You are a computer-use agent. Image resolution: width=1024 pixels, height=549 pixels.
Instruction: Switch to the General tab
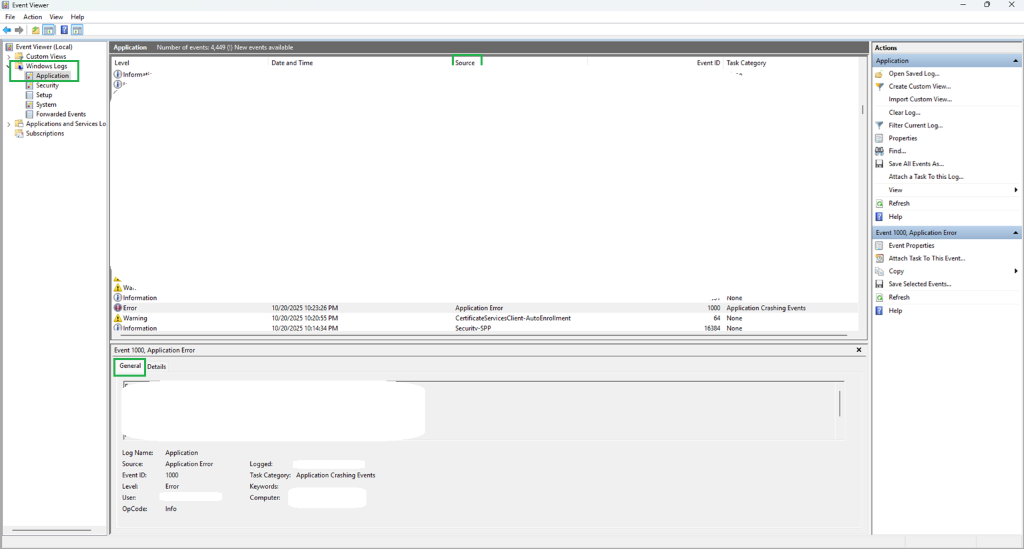(130, 366)
